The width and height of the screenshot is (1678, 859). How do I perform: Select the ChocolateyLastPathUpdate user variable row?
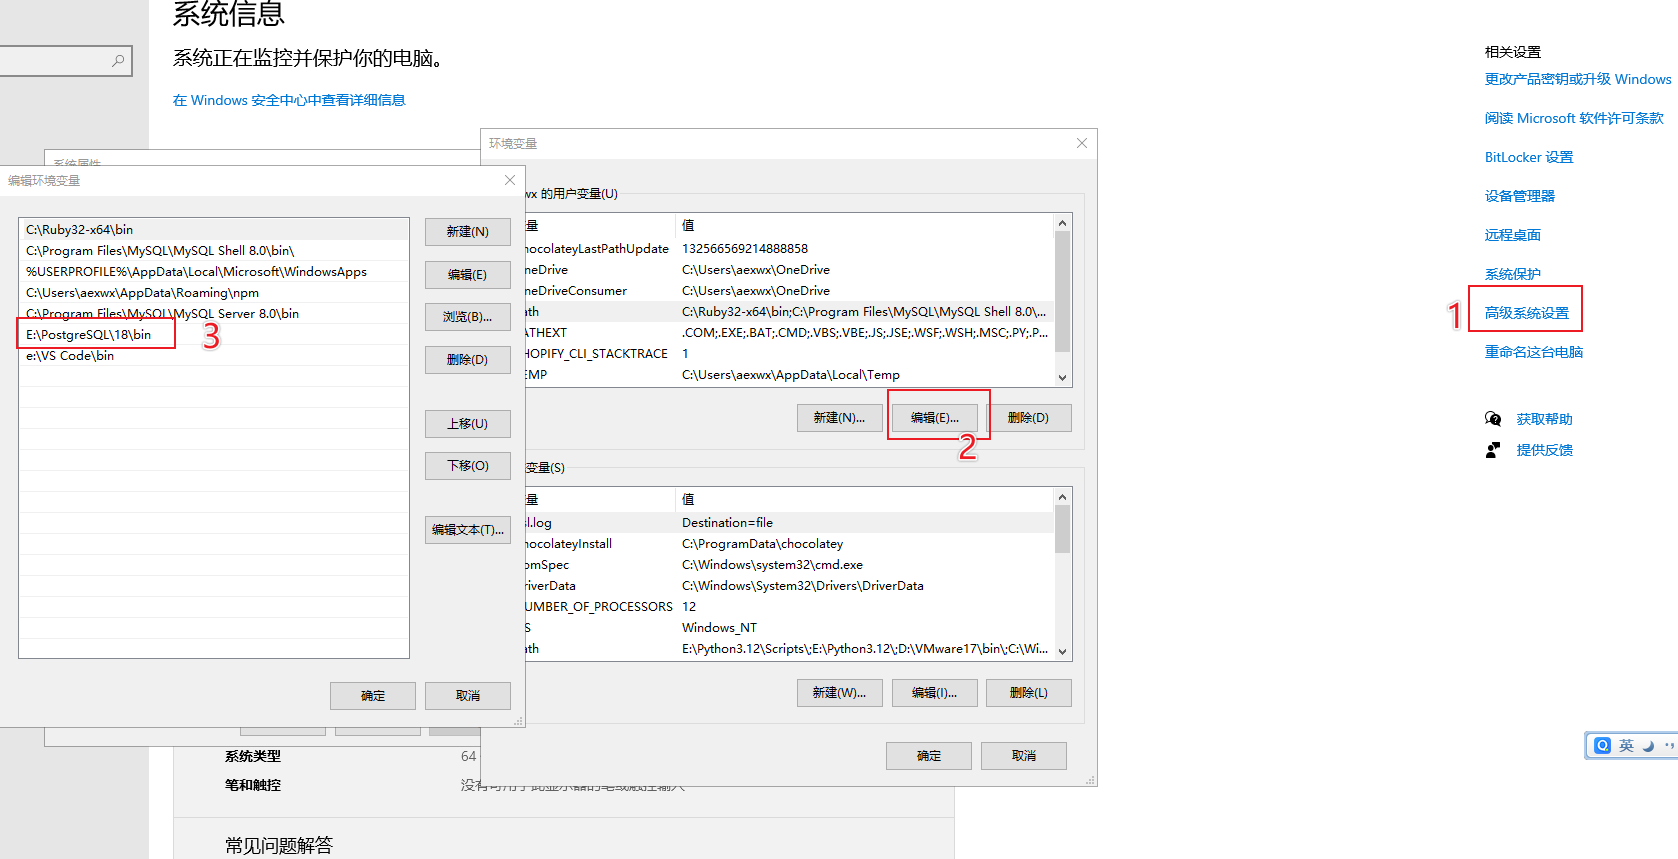789,249
